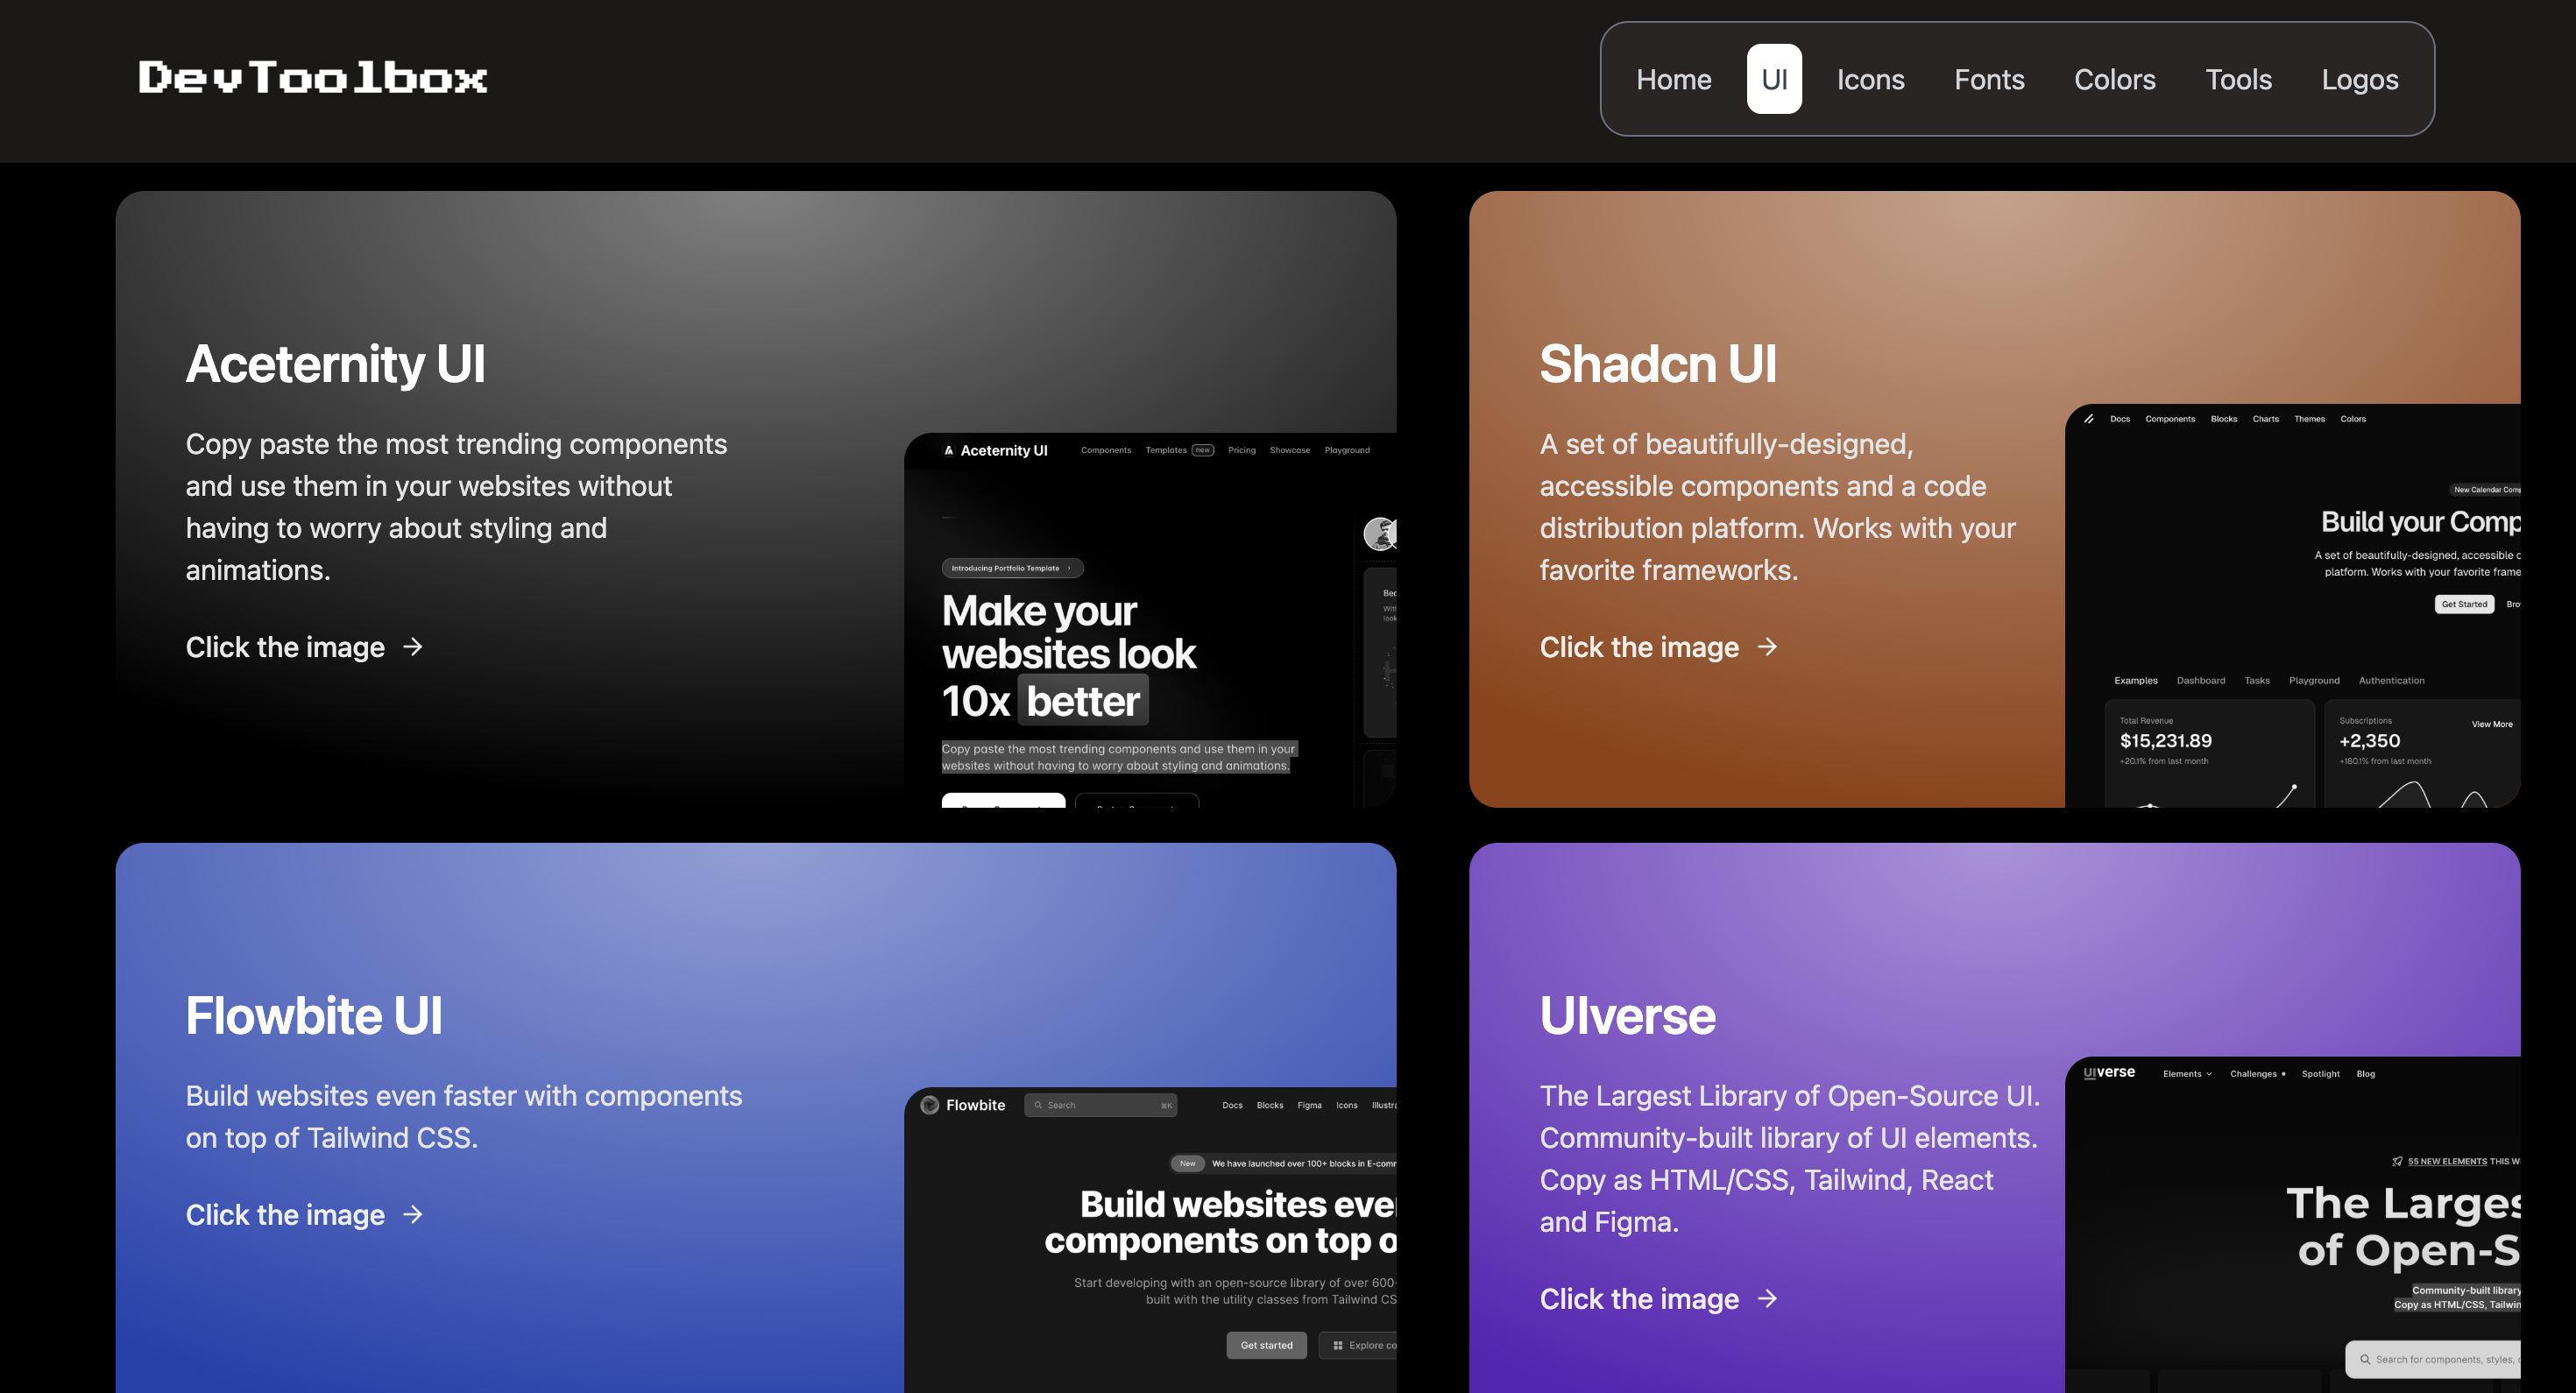Switch to the Icons page
2576x1393 pixels.
pos(1870,79)
